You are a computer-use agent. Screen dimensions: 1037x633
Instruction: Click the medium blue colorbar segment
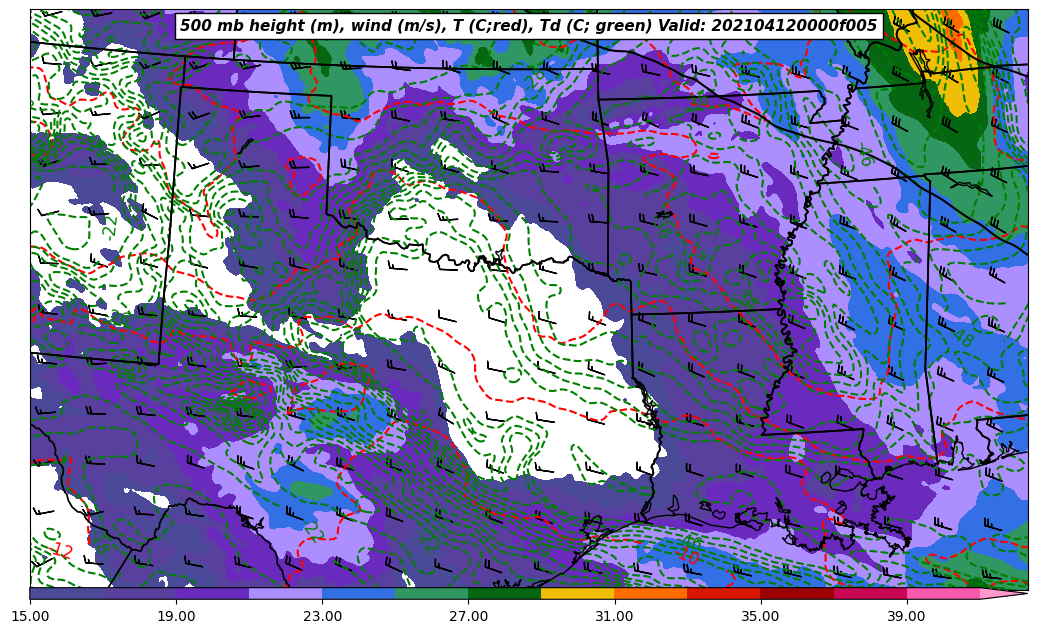tap(358, 593)
